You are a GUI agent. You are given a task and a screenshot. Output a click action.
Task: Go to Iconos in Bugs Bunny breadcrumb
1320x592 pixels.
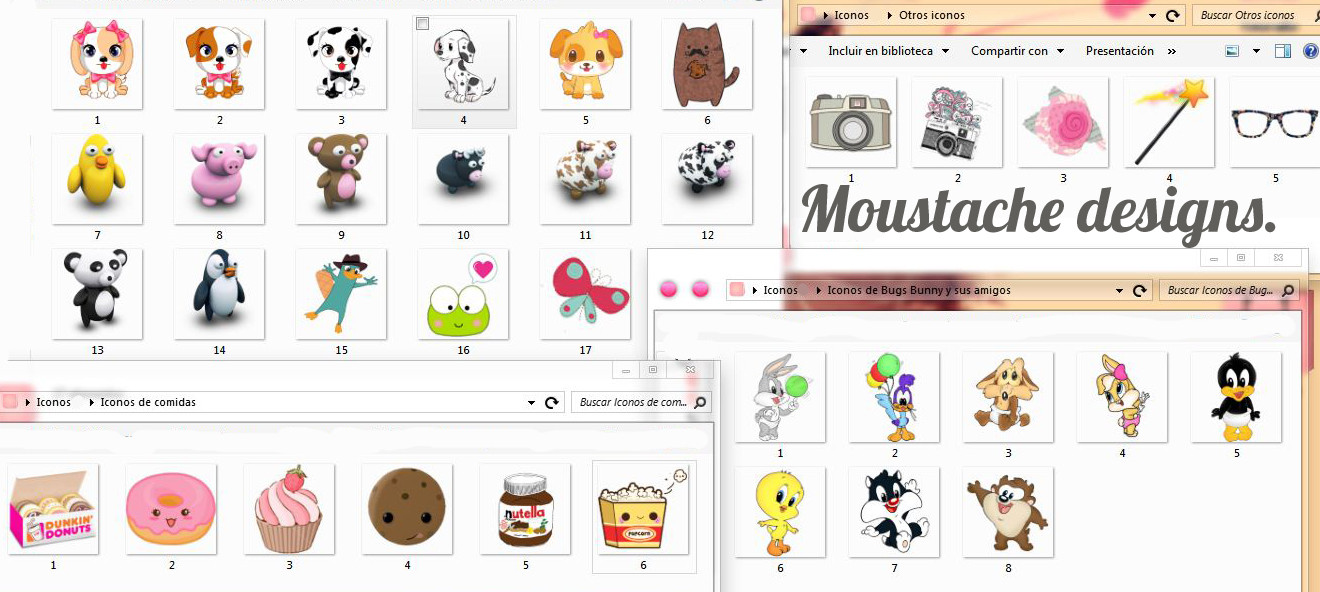pos(781,290)
